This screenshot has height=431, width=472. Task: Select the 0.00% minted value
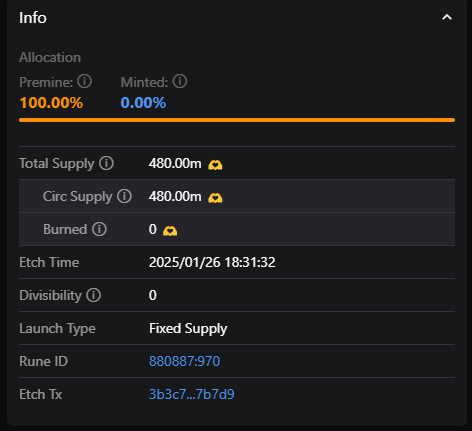pyautogui.click(x=143, y=103)
